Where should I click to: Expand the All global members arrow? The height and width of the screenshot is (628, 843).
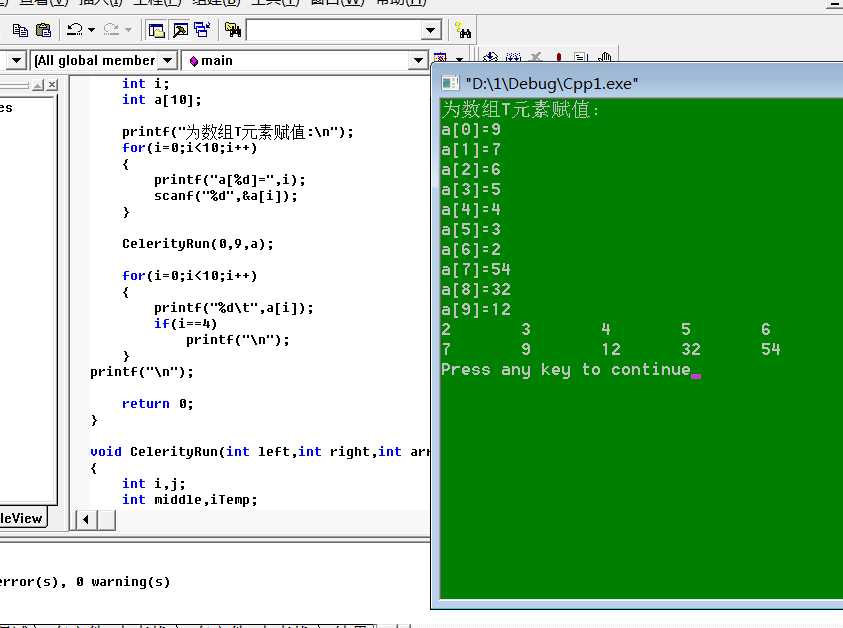168,60
